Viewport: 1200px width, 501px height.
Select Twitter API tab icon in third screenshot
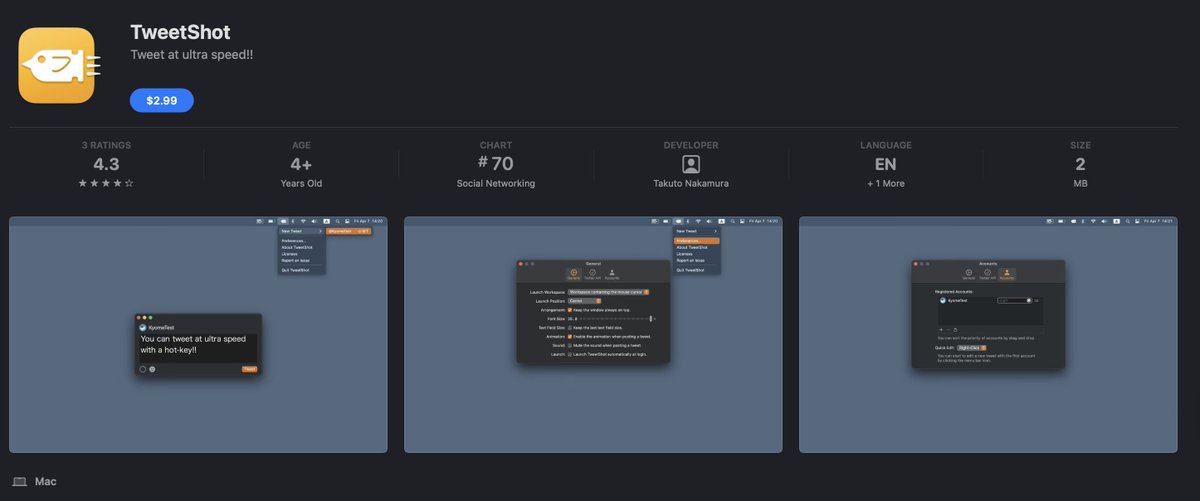(988, 274)
